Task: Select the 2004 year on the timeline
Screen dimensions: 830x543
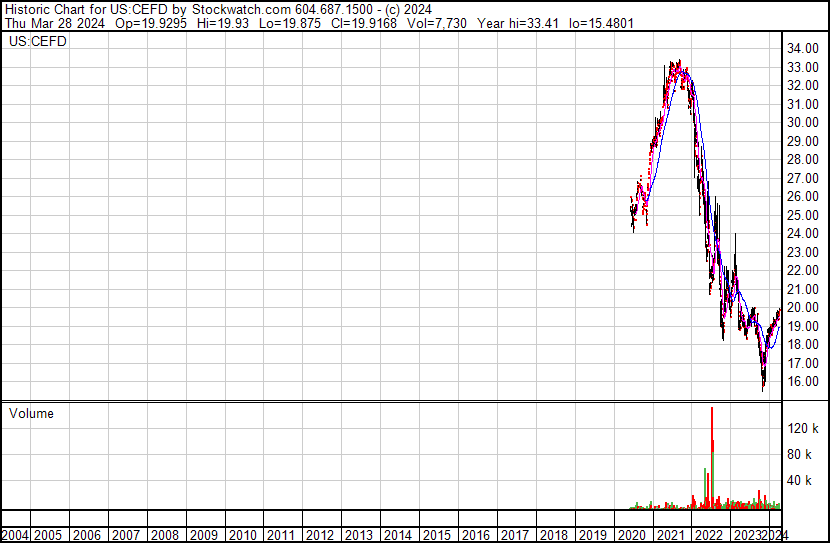Action: tap(15, 535)
